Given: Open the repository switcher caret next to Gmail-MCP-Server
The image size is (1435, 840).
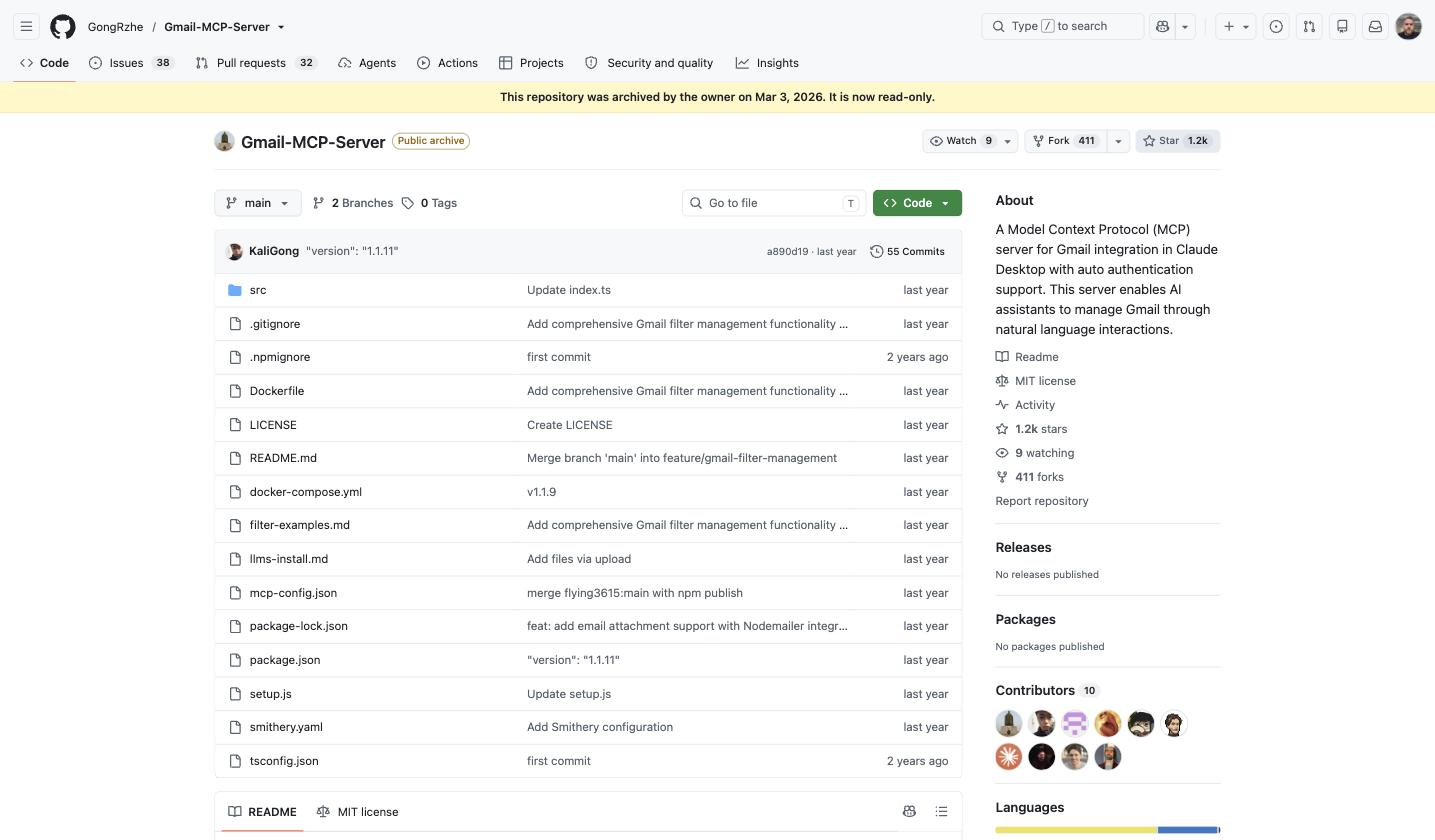Looking at the screenshot, I should pos(281,27).
